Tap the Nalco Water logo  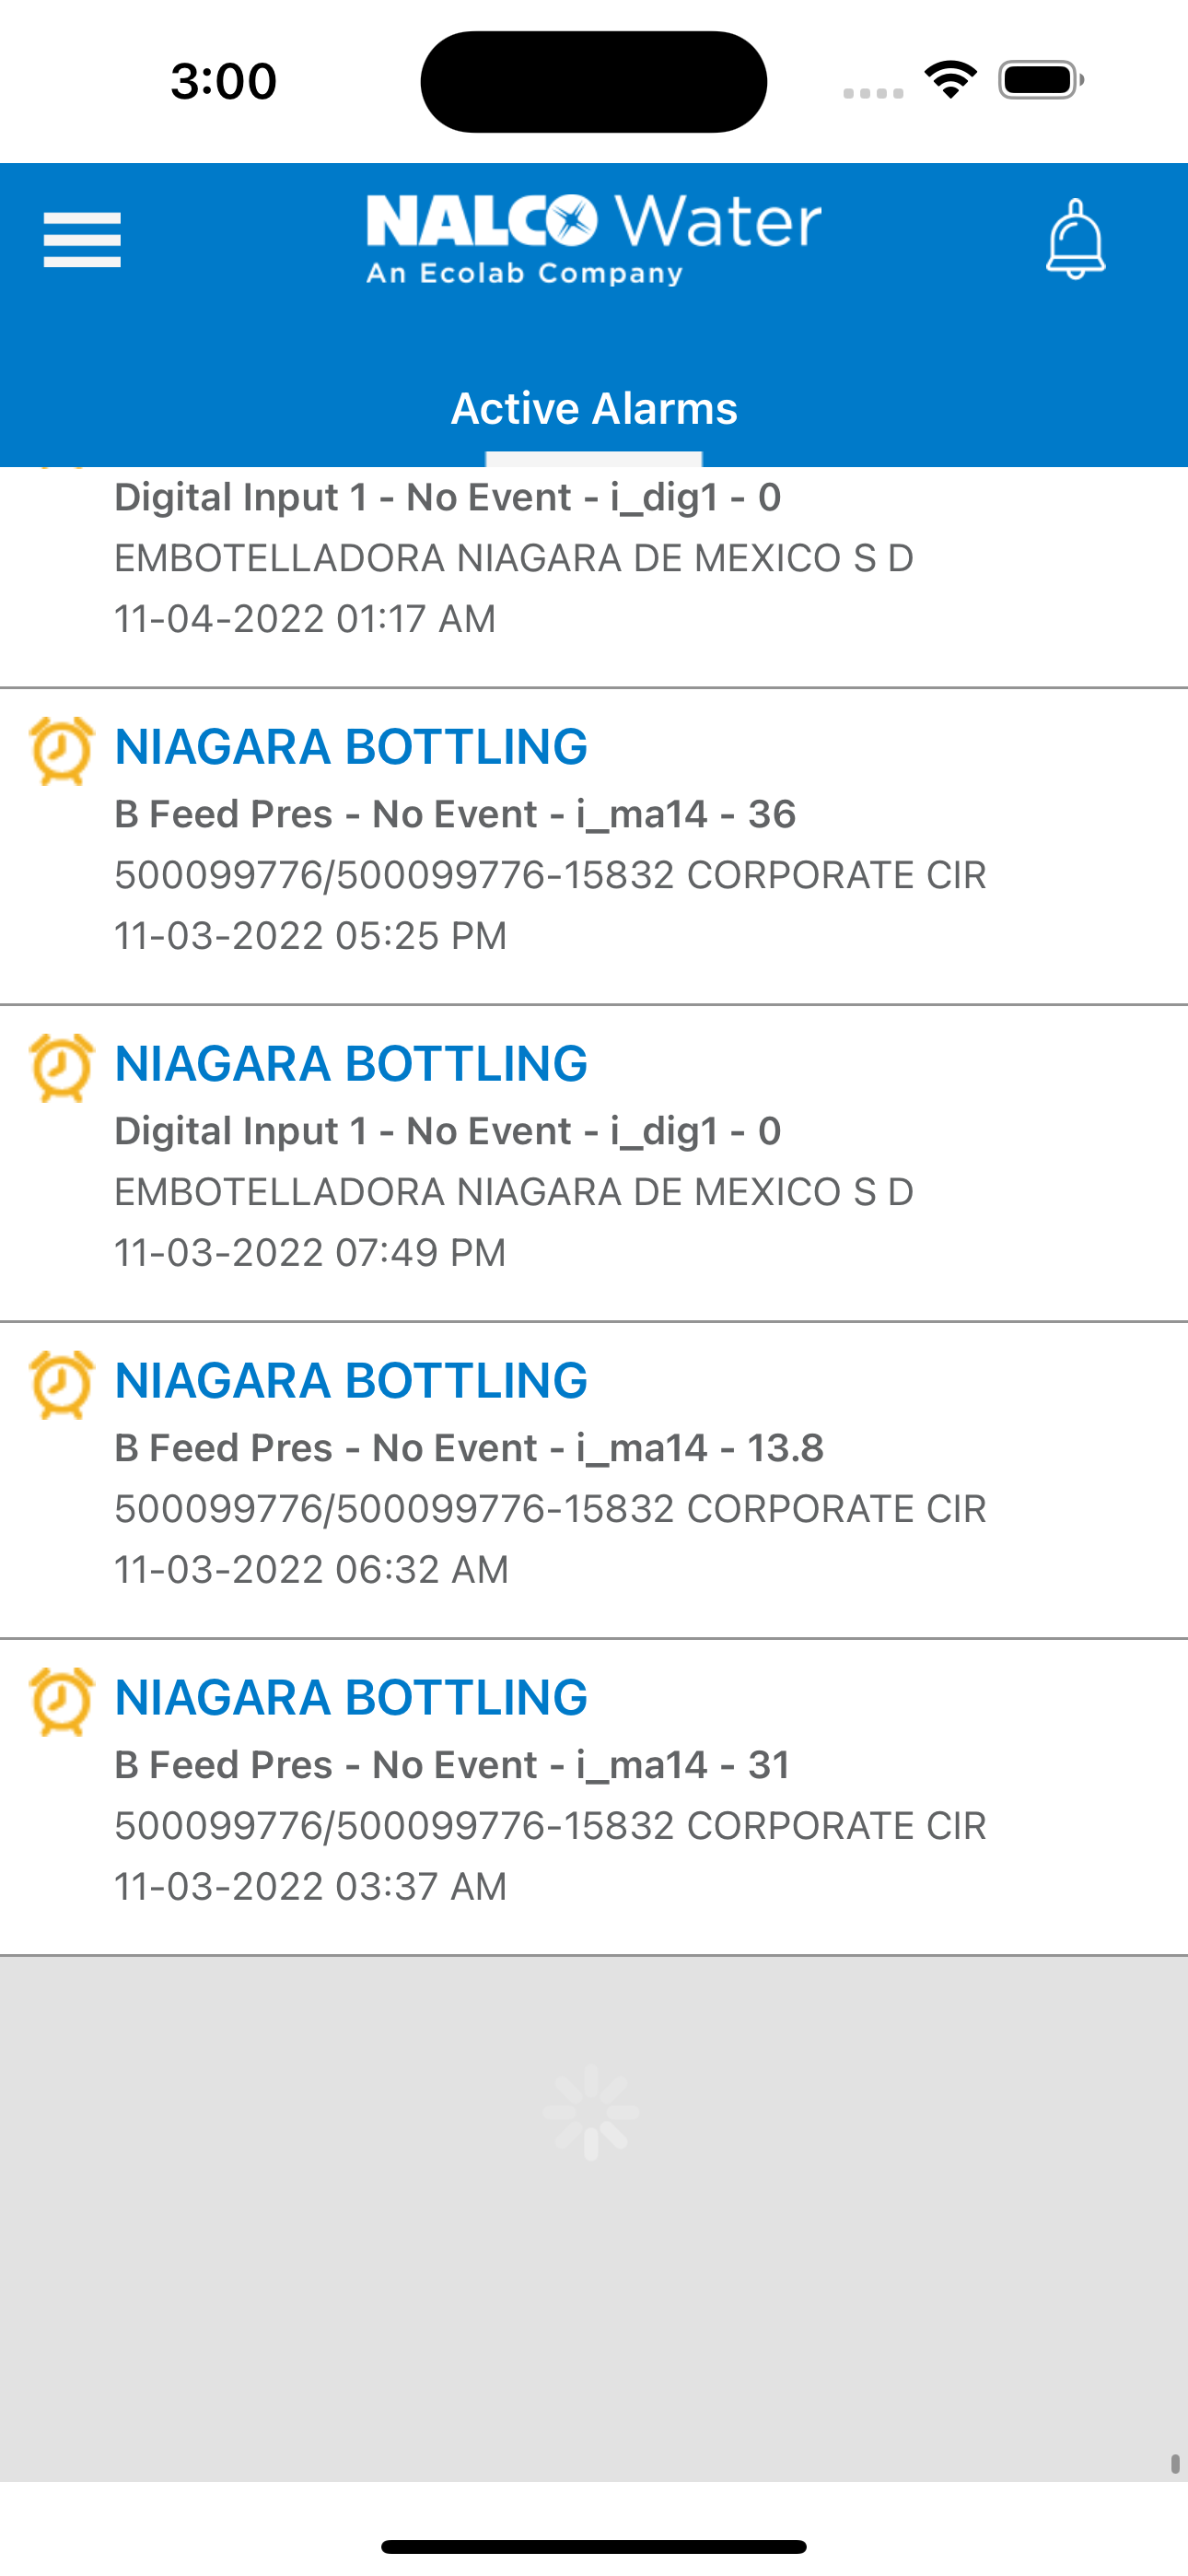pos(594,238)
